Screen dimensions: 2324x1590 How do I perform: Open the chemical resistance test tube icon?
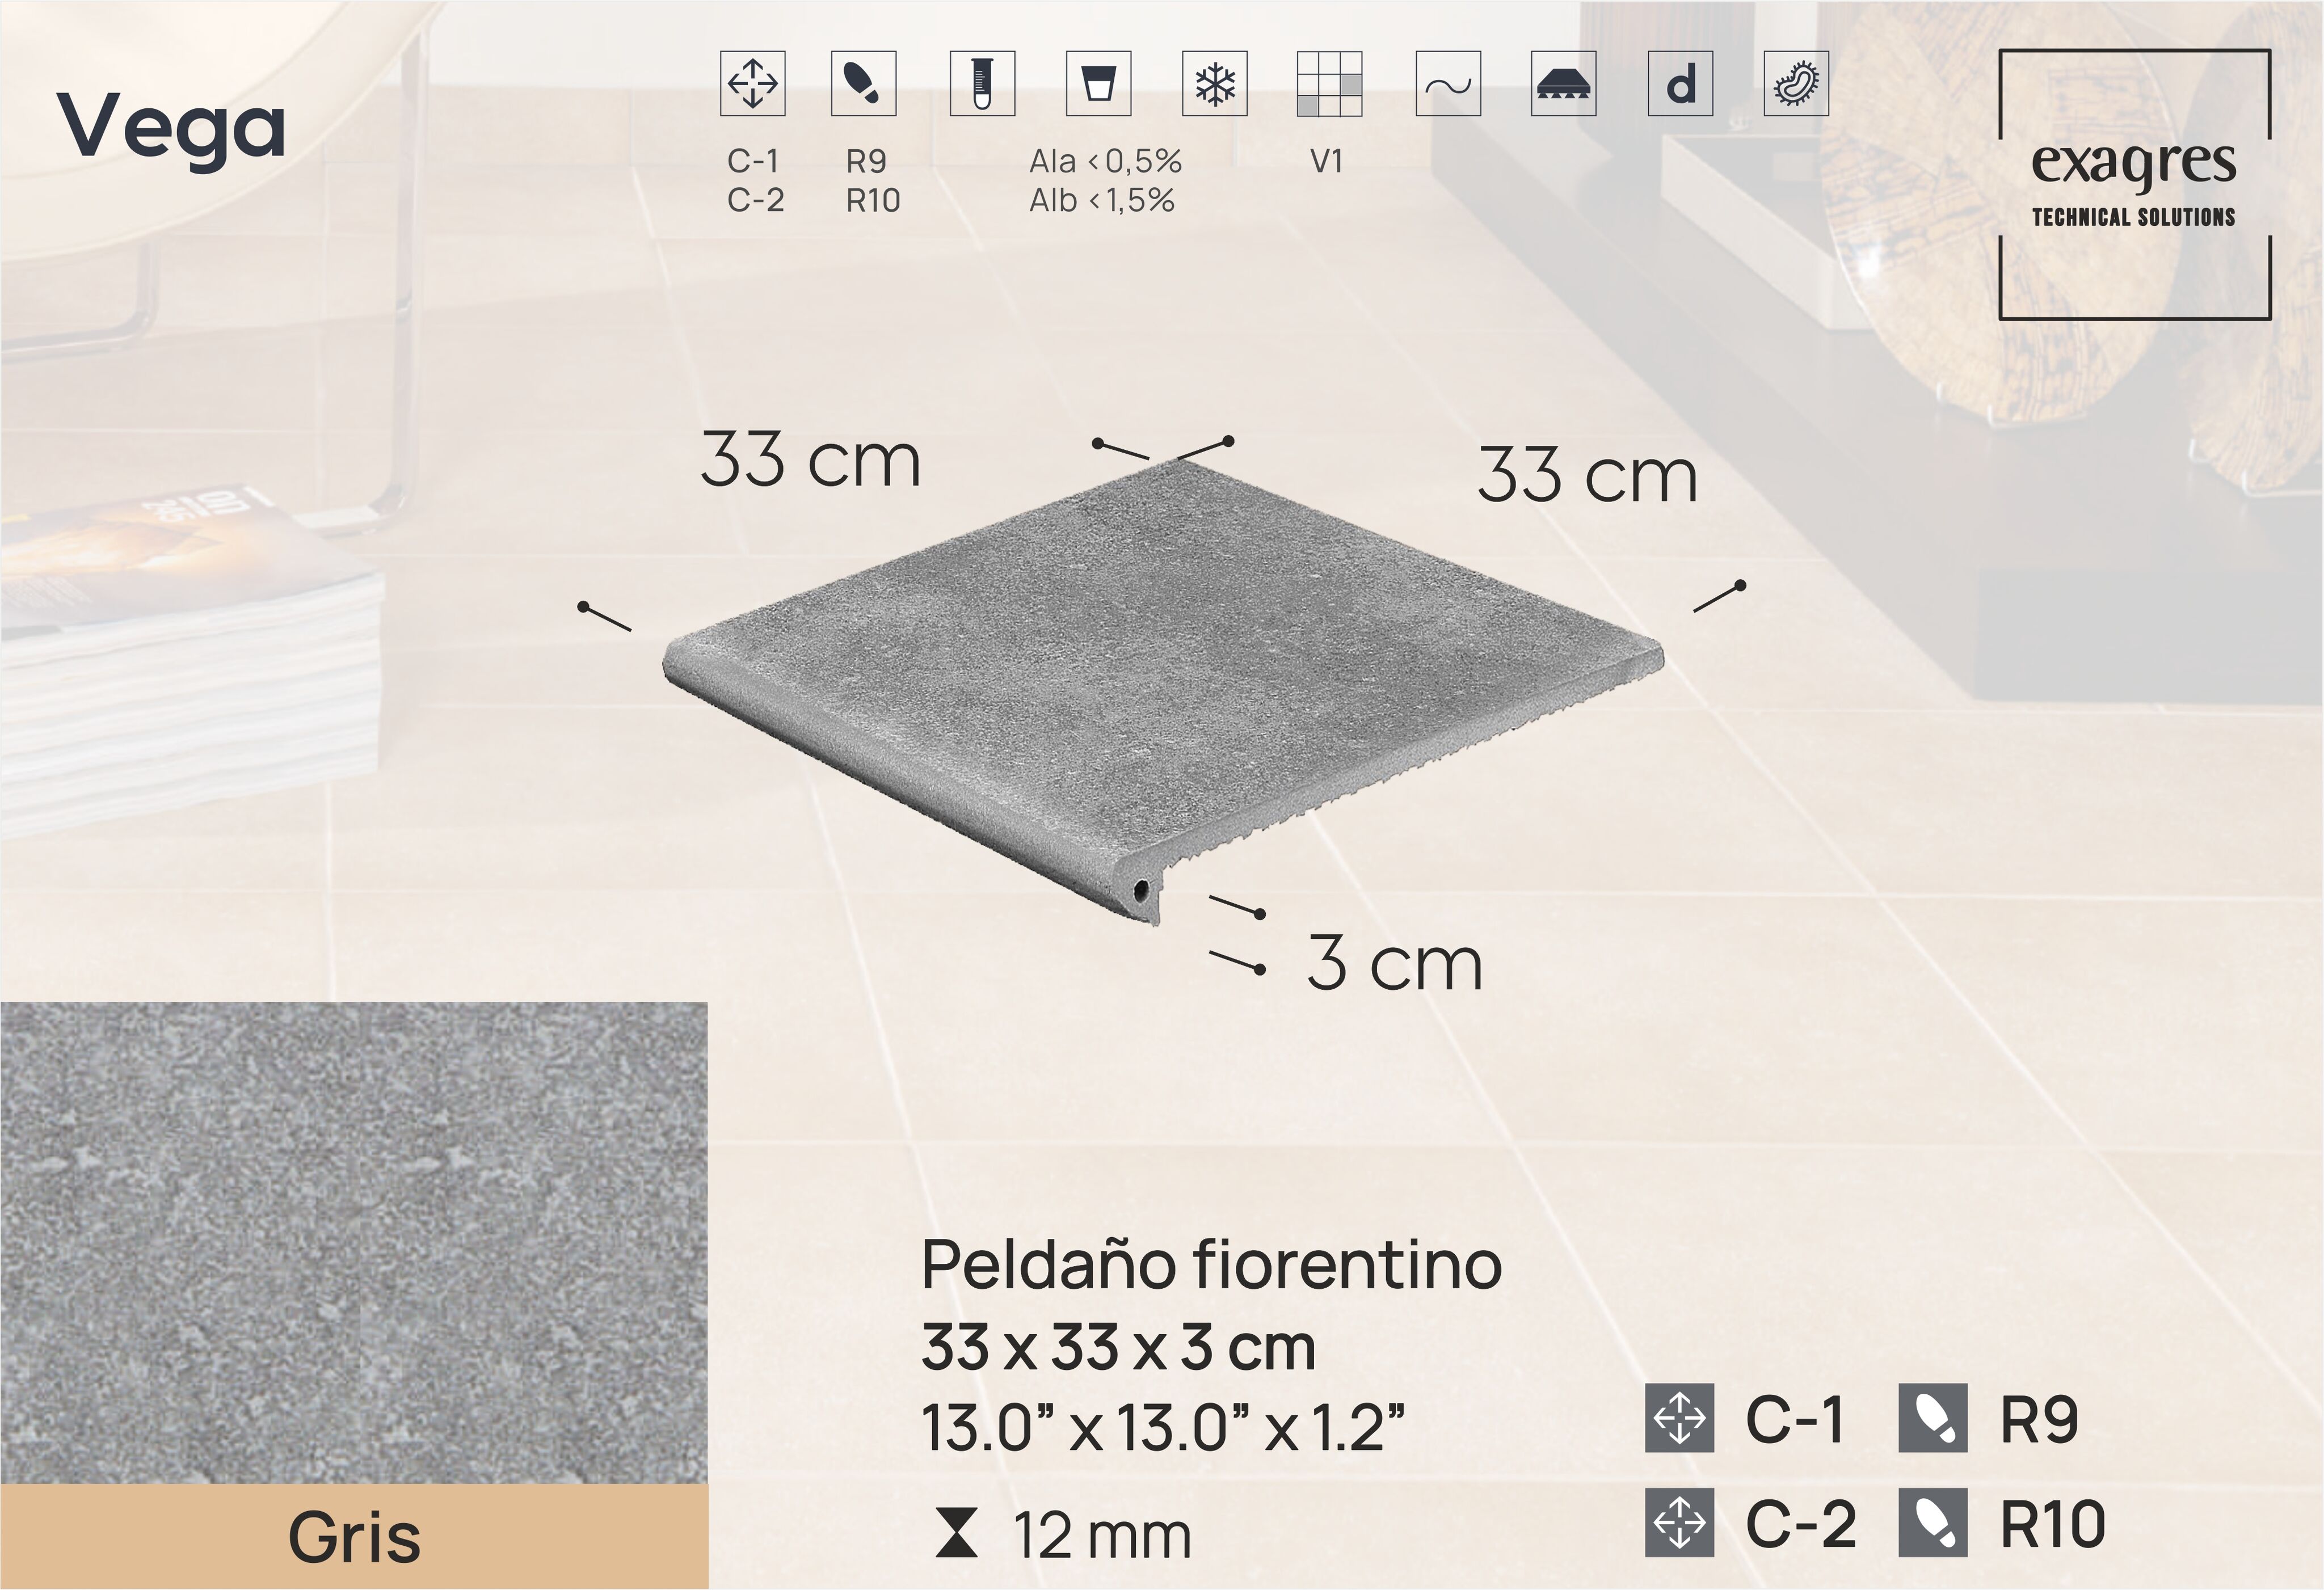click(x=984, y=85)
